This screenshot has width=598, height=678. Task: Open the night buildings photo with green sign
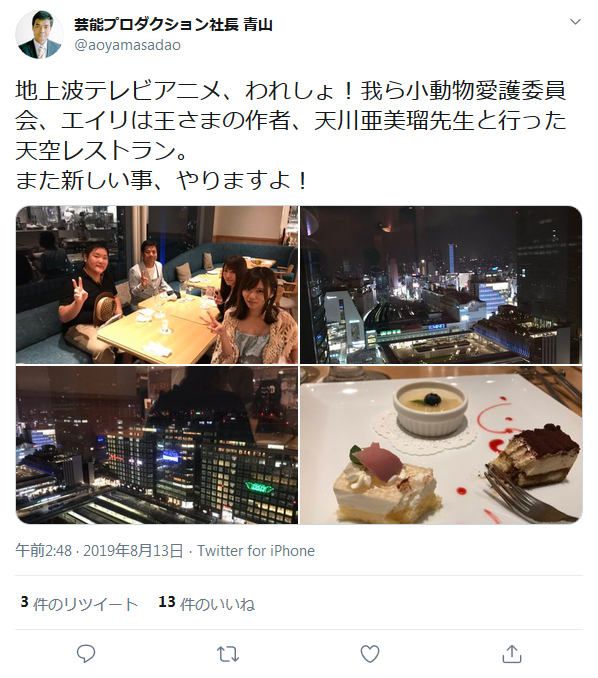tap(157, 445)
